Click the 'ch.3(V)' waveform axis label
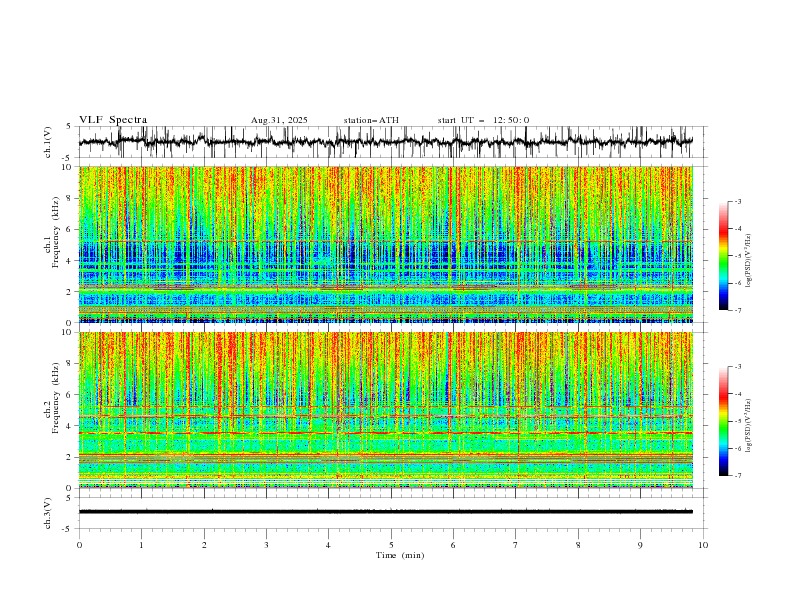This screenshot has height=612, width=792. [48, 513]
